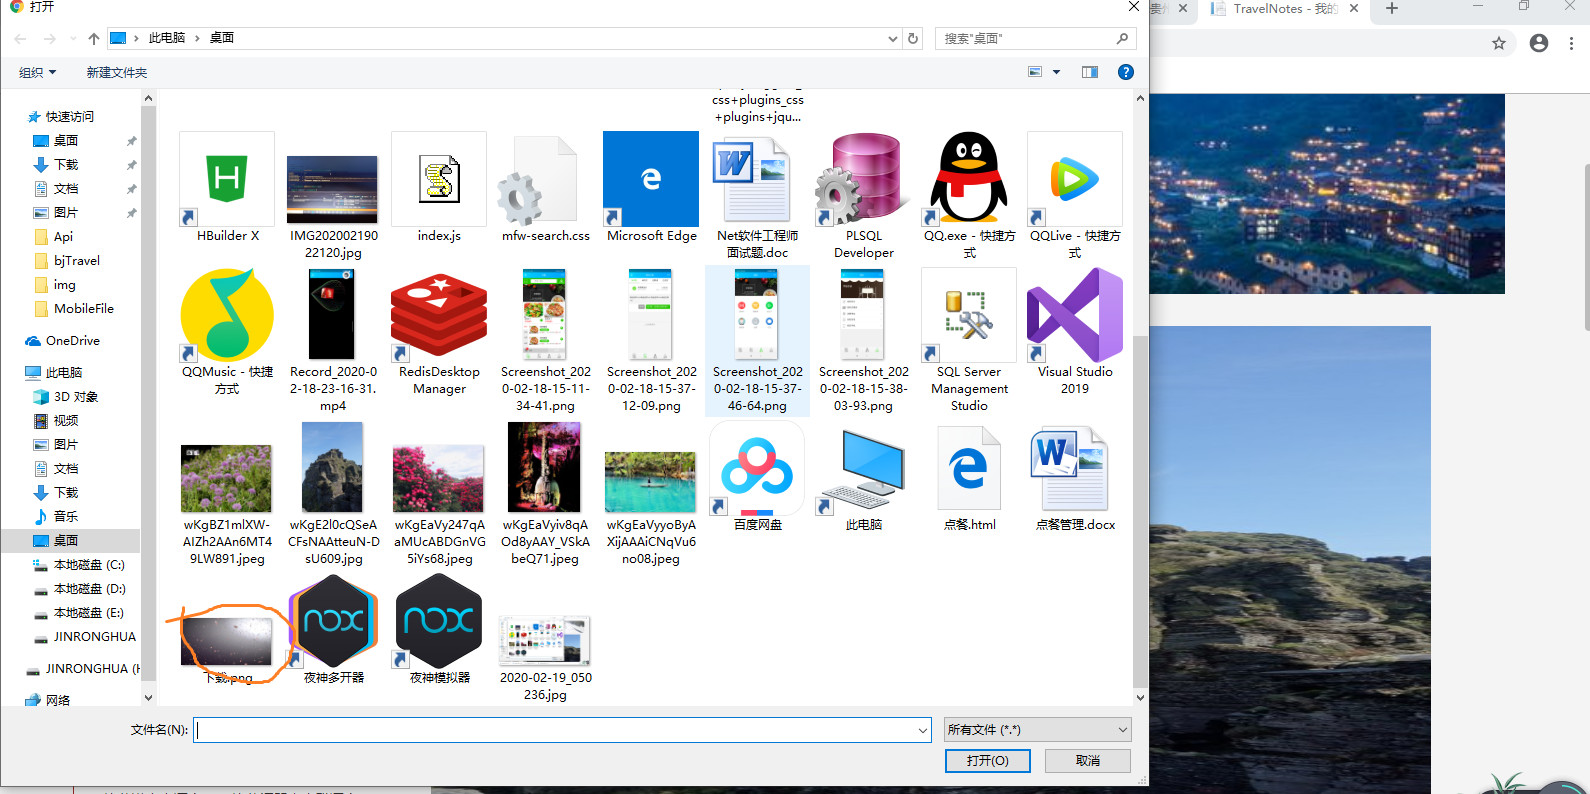
Task: Open the view options dropdown arrow
Action: [x=1057, y=72]
